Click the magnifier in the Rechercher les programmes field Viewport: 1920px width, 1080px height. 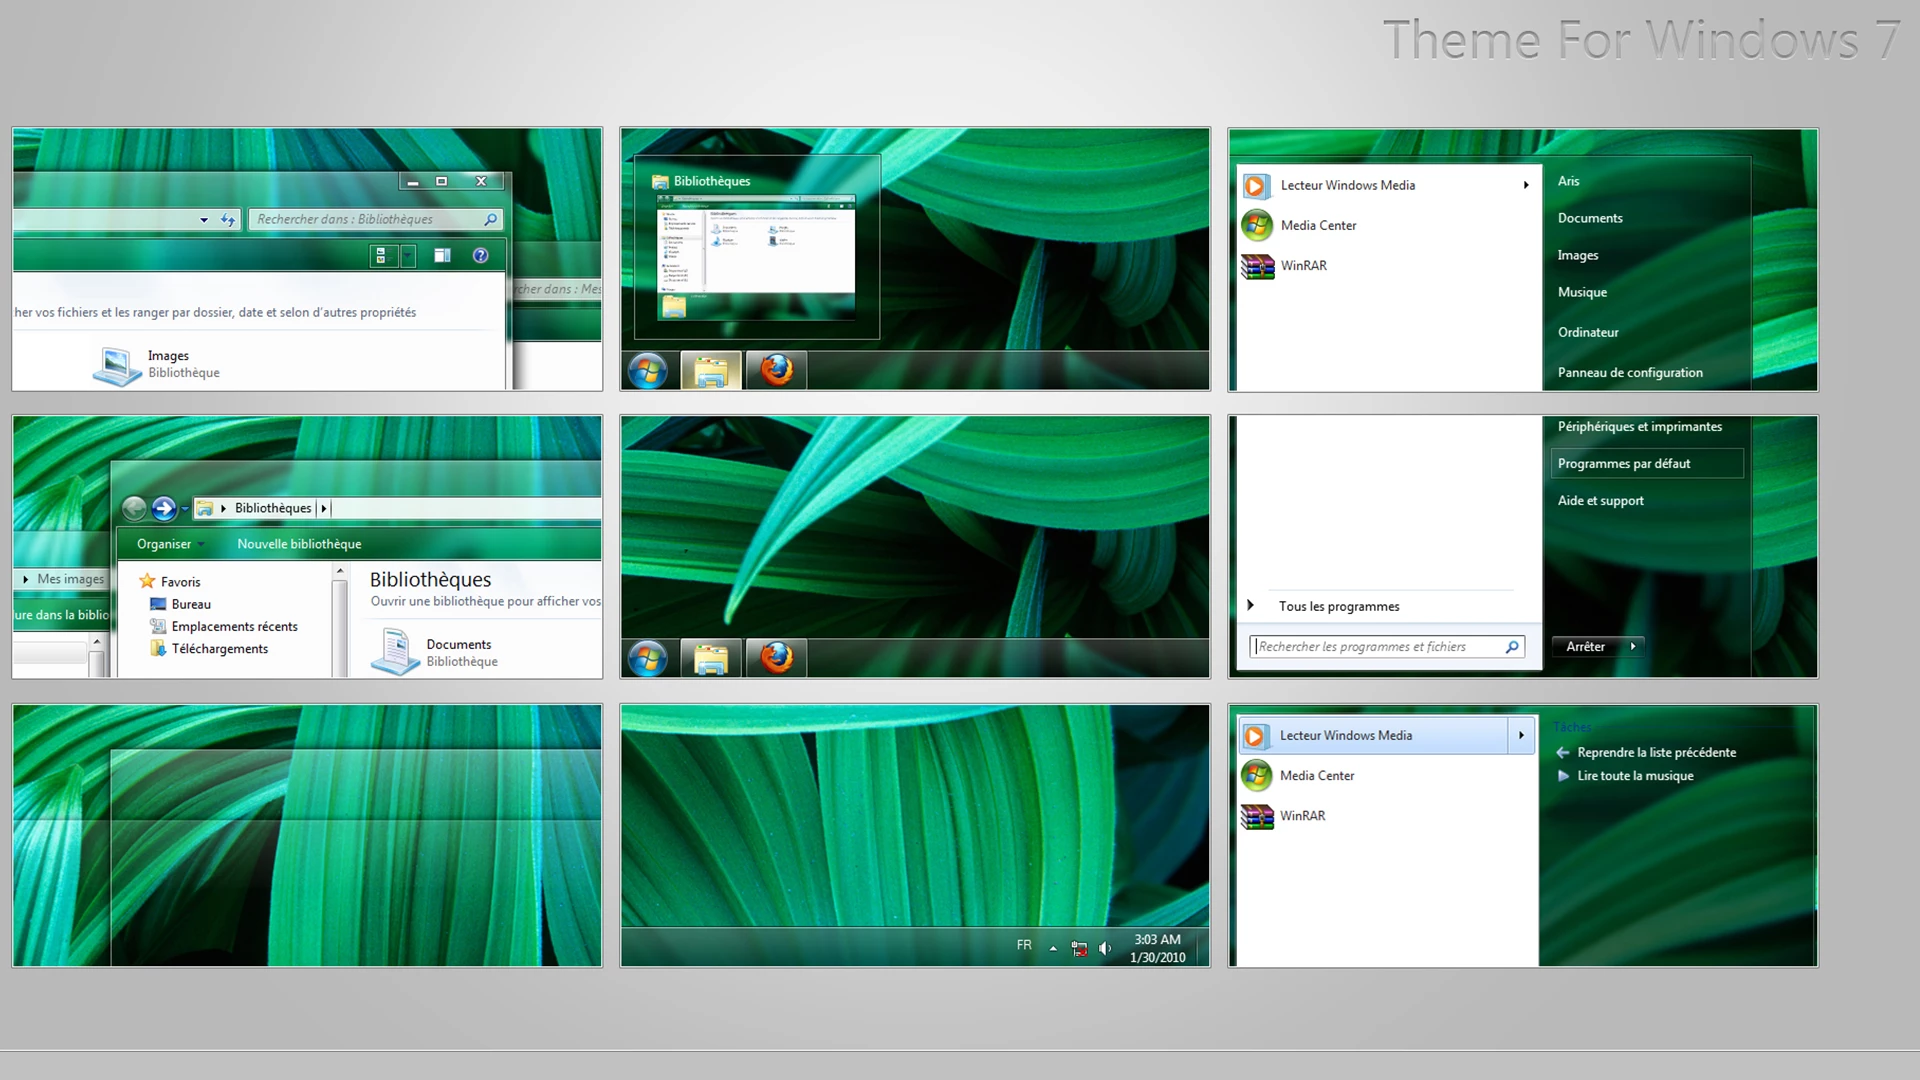1512,647
